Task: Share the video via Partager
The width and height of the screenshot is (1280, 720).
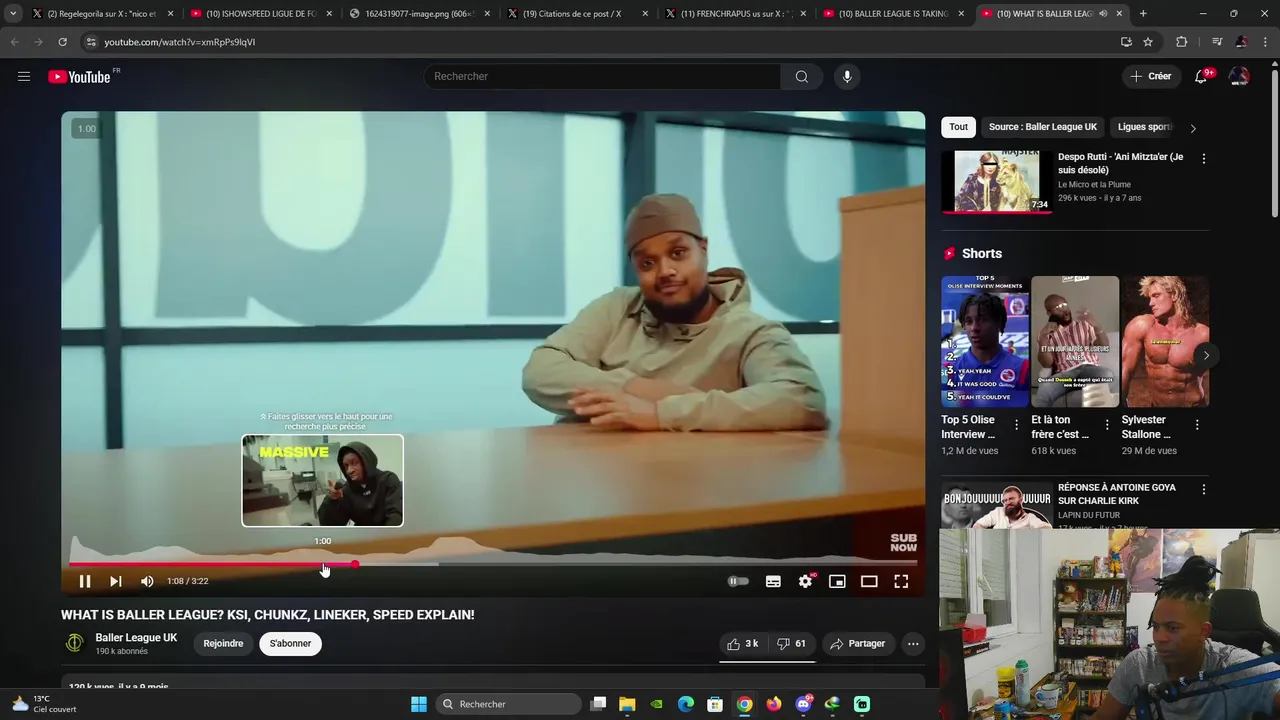Action: pyautogui.click(x=857, y=644)
